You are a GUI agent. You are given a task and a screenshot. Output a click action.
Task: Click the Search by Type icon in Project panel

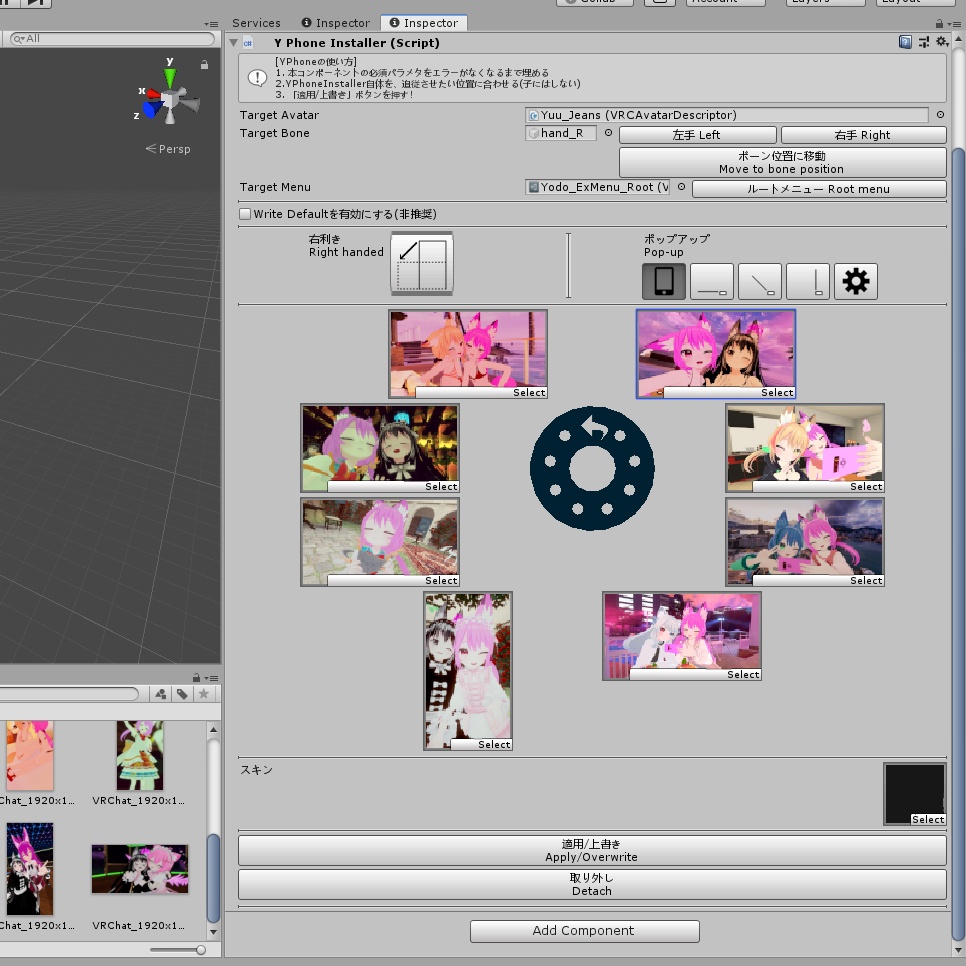pyautogui.click(x=161, y=694)
